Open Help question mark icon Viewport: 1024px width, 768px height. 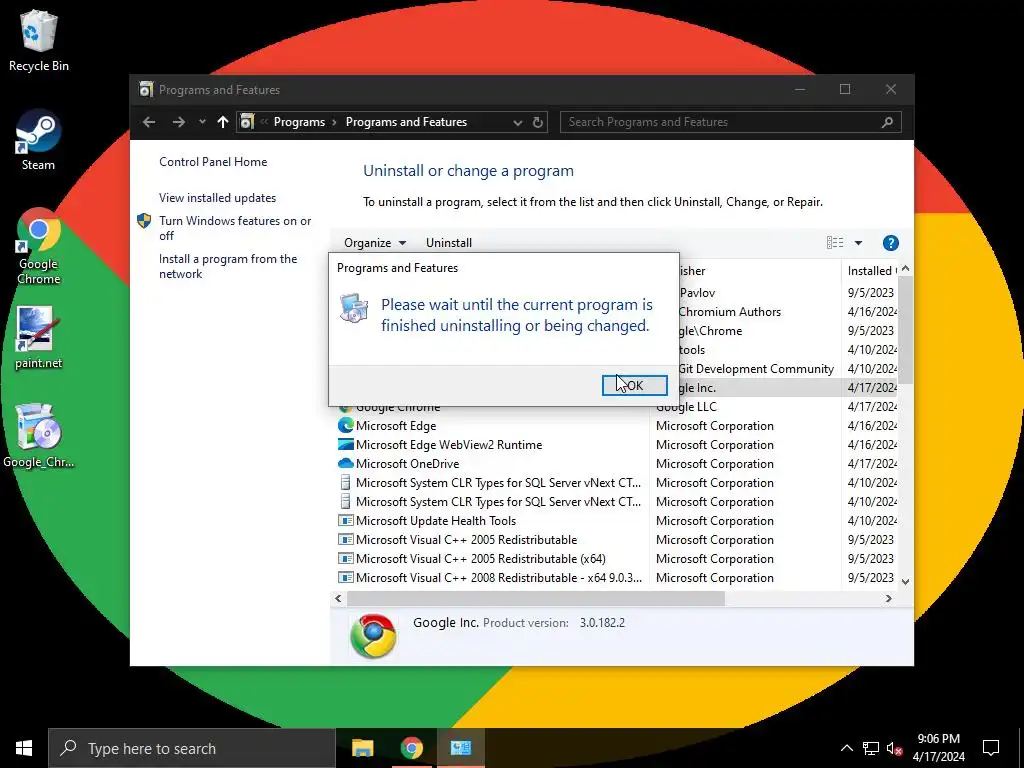[x=890, y=243]
